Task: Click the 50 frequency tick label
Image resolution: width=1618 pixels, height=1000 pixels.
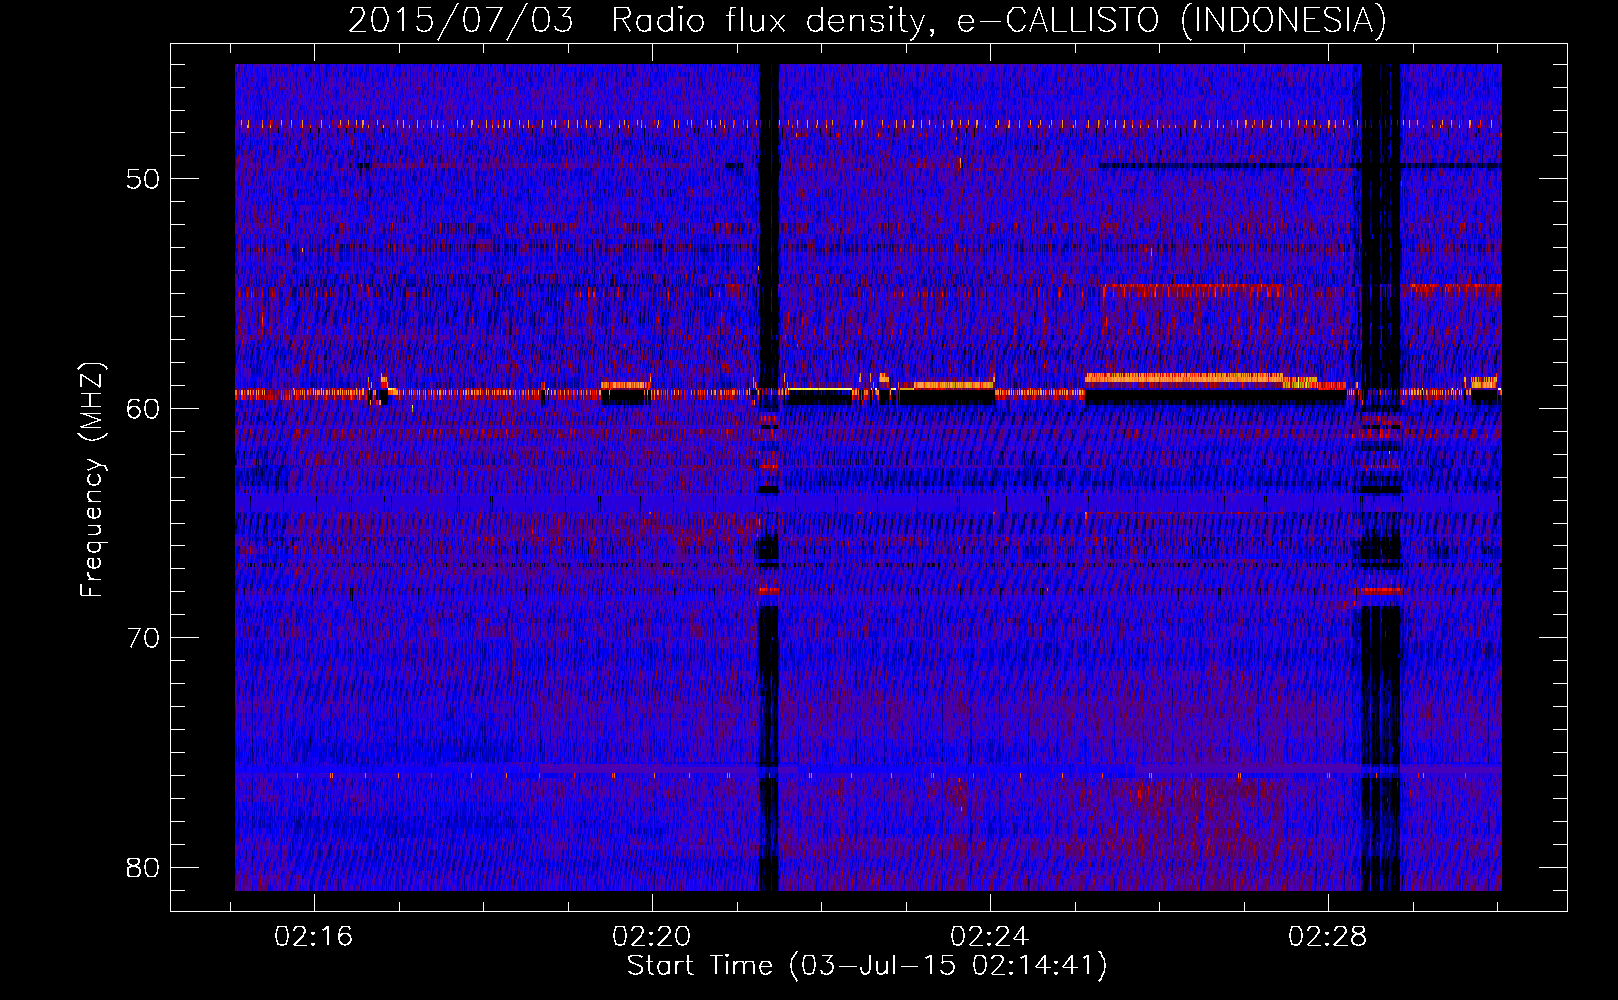Action: pos(143,179)
